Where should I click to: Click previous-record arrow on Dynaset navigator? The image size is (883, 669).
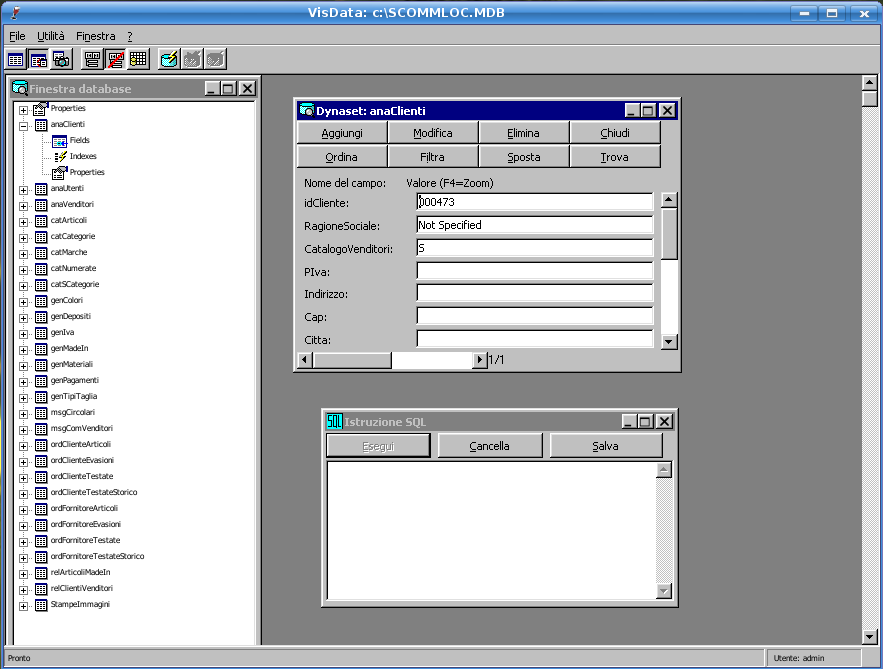pyautogui.click(x=305, y=360)
